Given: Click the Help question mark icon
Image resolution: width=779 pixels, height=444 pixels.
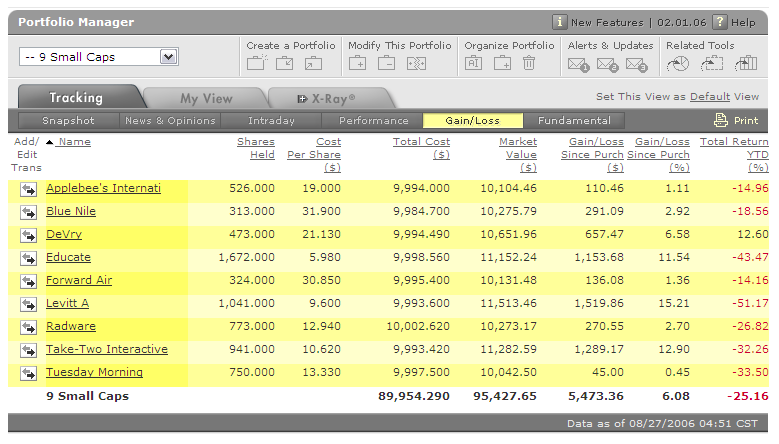Looking at the screenshot, I should pos(720,22).
